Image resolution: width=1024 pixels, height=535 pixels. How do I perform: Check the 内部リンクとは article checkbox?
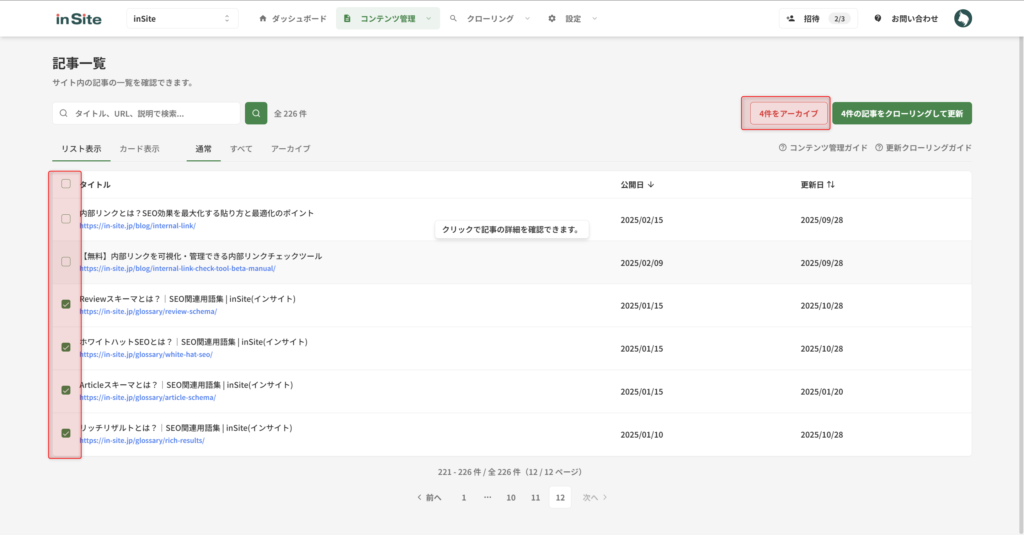66,219
